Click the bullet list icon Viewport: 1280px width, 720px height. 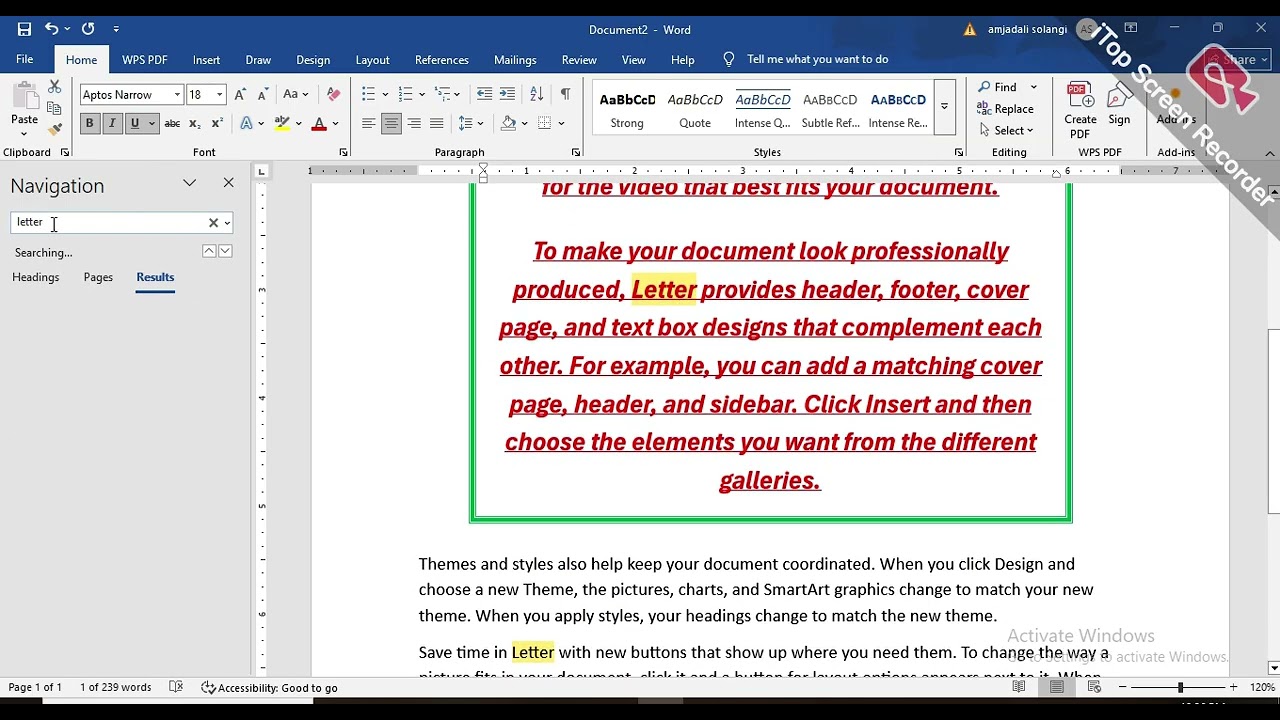point(368,94)
